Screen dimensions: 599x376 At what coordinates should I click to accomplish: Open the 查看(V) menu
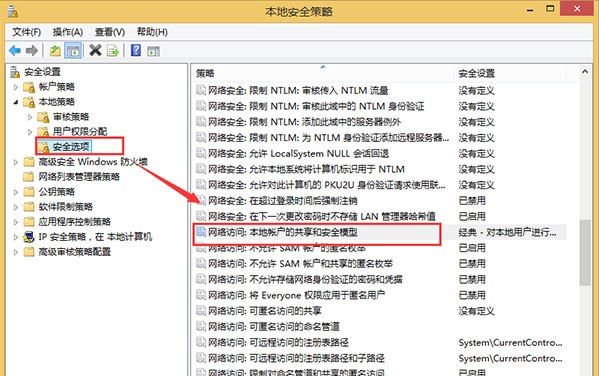(x=110, y=32)
